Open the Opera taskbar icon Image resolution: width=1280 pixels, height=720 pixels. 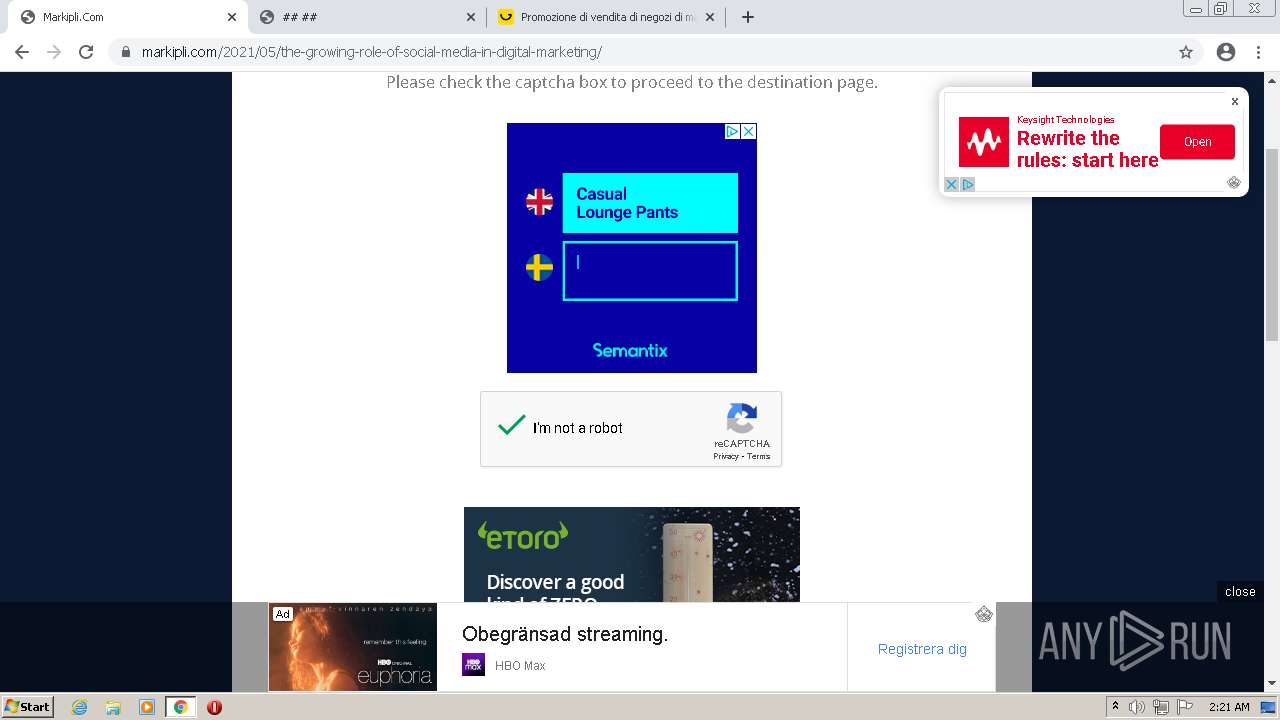click(x=214, y=707)
